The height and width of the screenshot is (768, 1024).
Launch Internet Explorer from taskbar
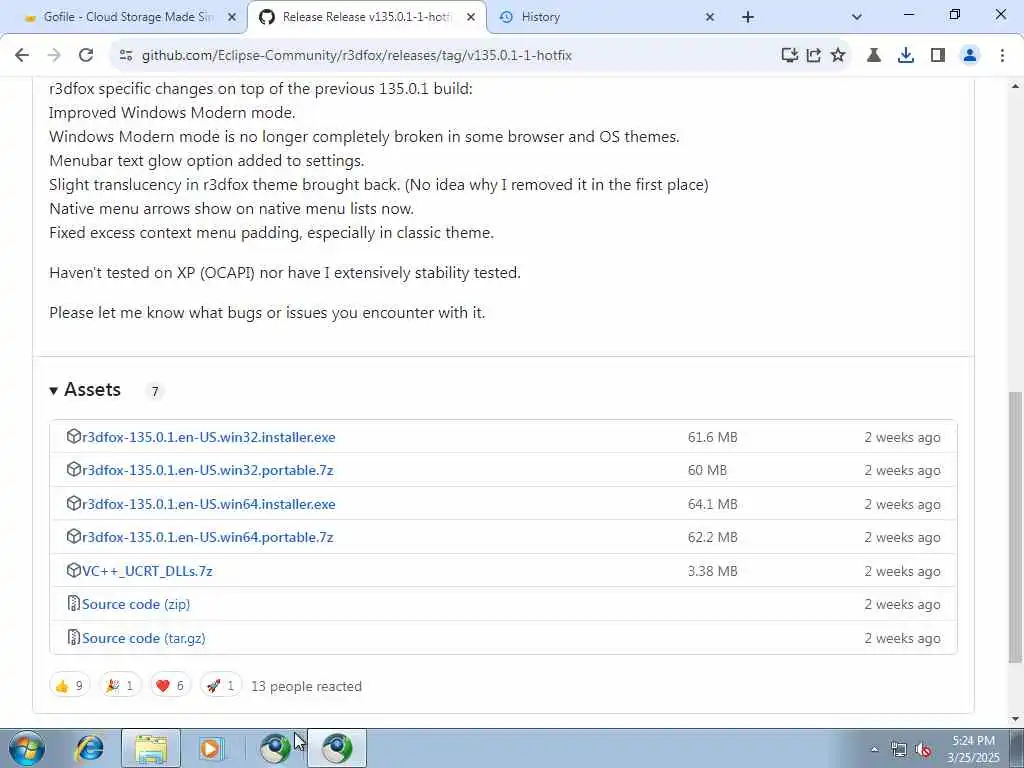click(x=89, y=748)
